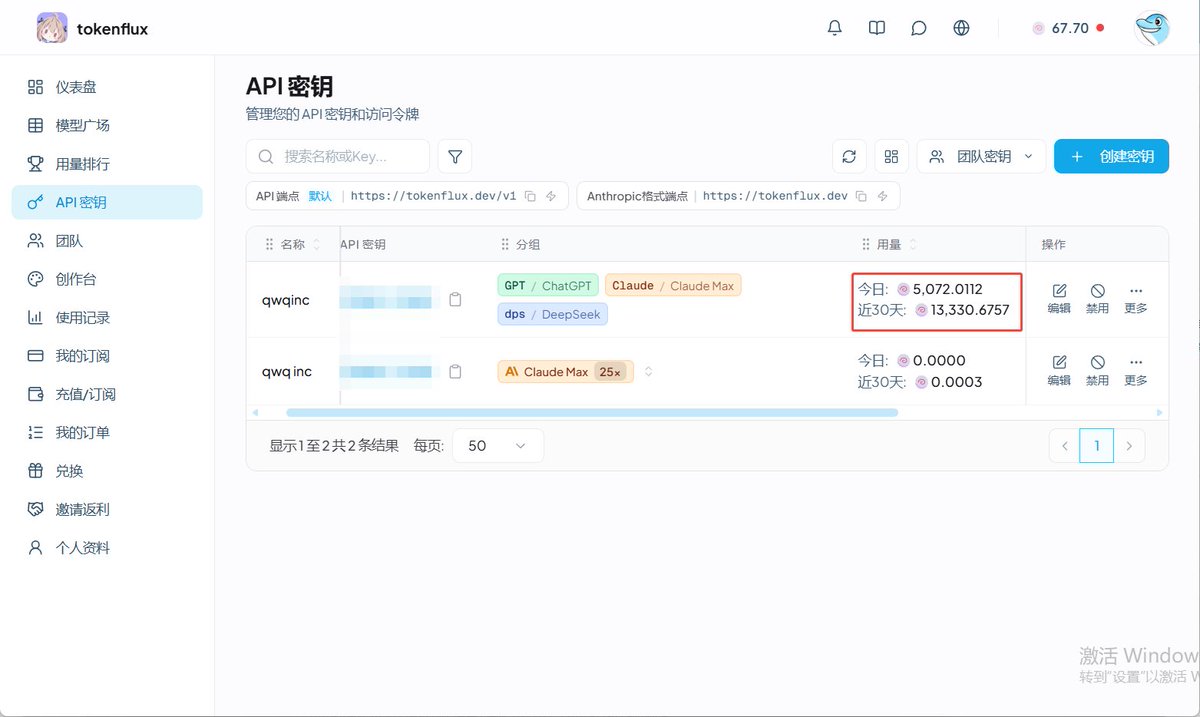The height and width of the screenshot is (717, 1200).
Task: Click the Claude / Claude Max tag
Action: (x=673, y=285)
